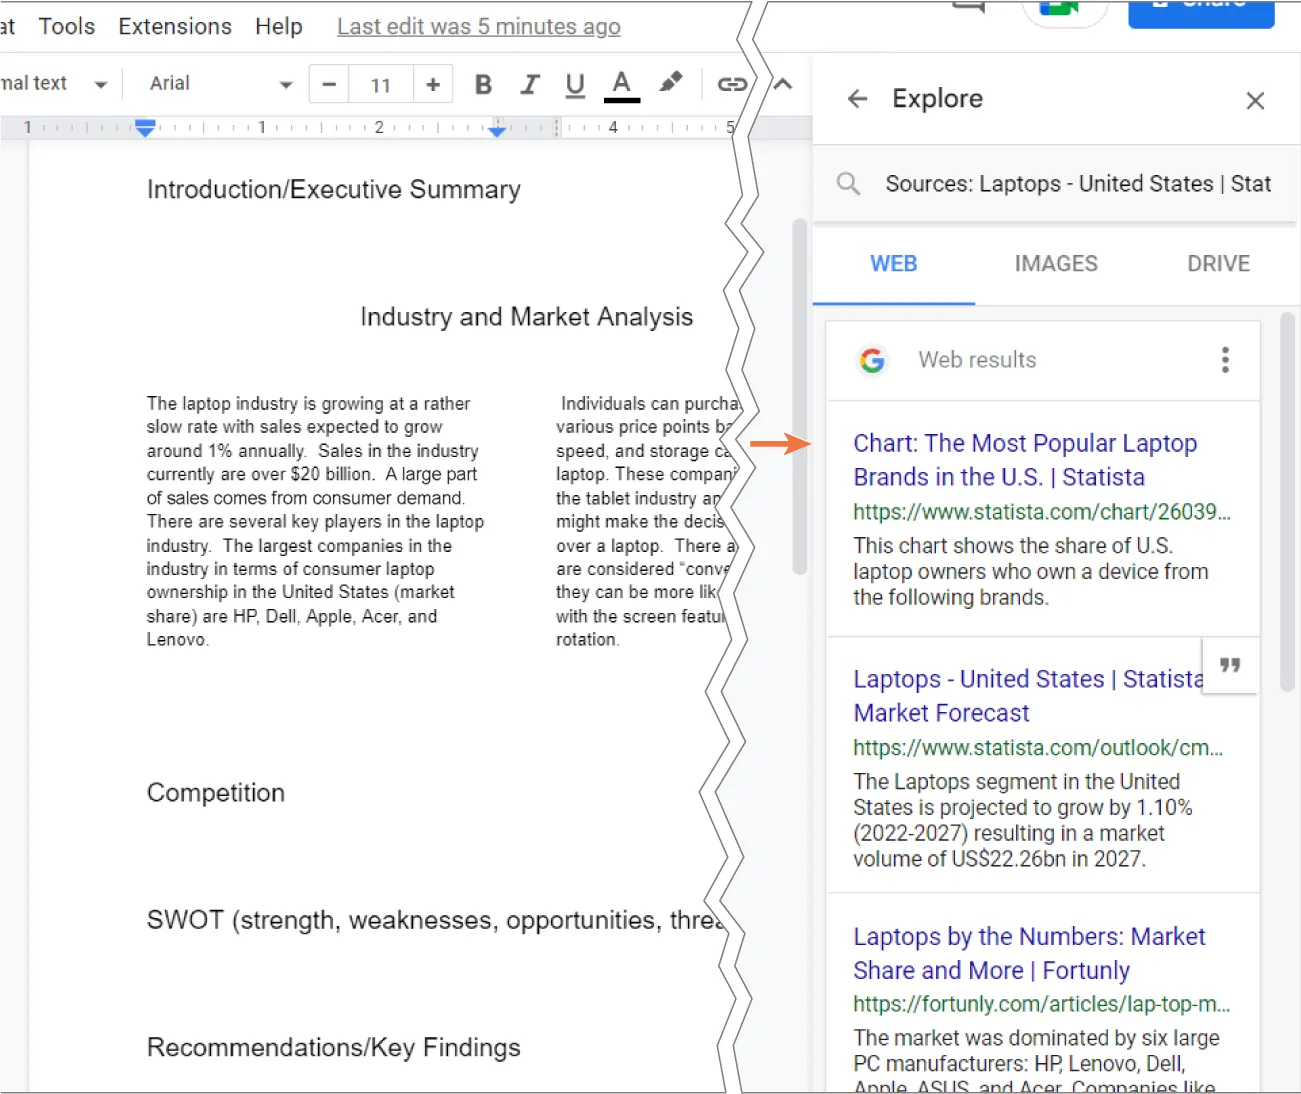
Task: Collapse the toolbar with the chevron
Action: 783,84
